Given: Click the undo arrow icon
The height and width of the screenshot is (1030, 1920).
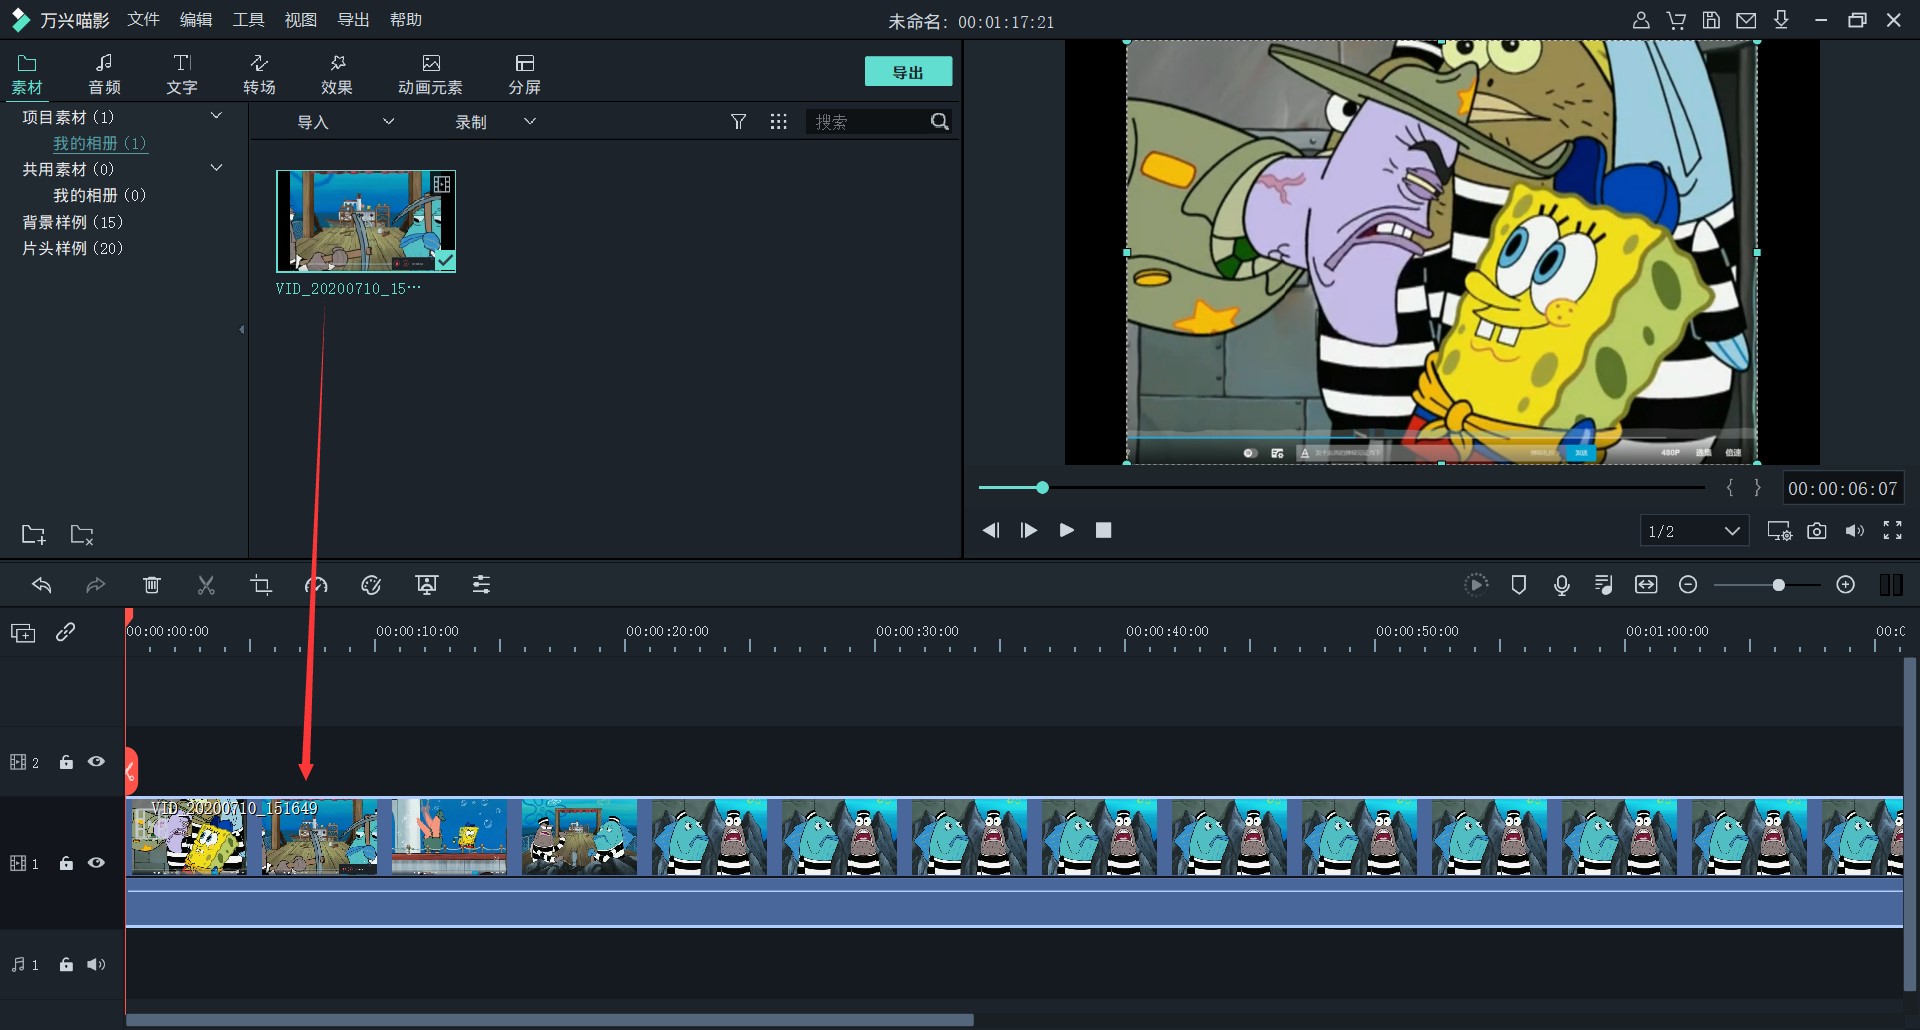Looking at the screenshot, I should 42,585.
